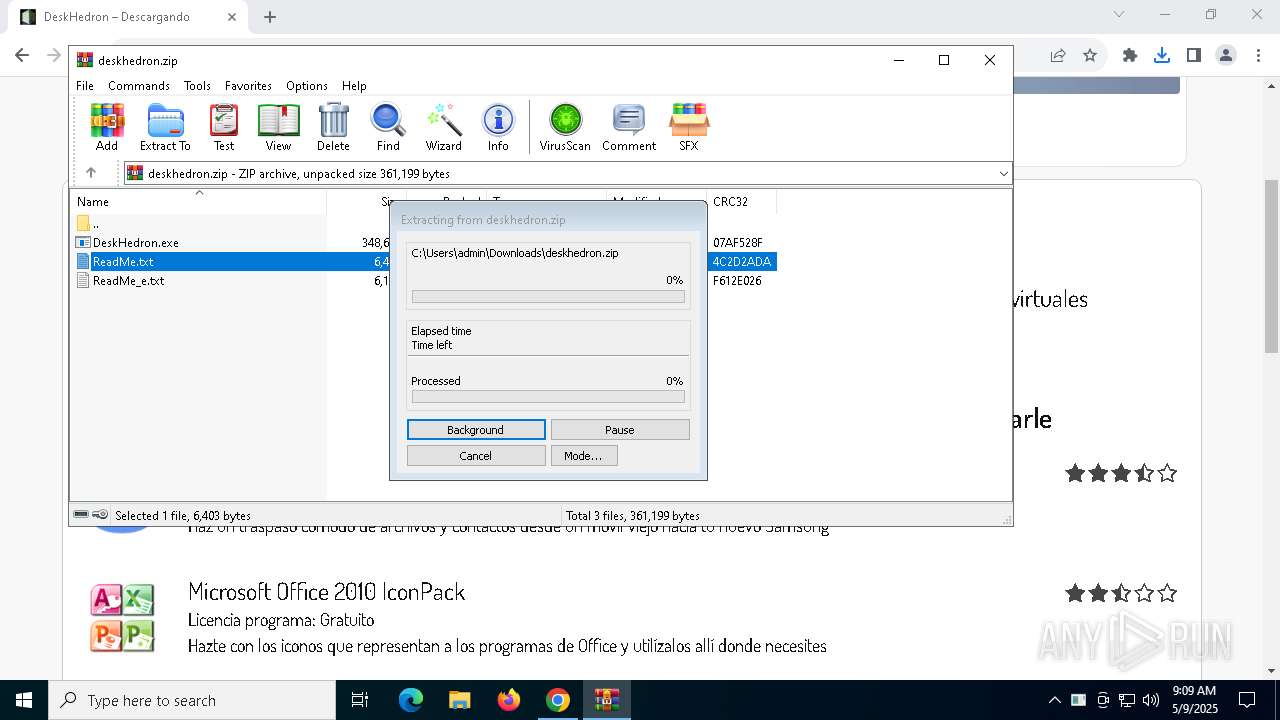
Task: Run the VirusScan toolbar icon
Action: pos(565,127)
